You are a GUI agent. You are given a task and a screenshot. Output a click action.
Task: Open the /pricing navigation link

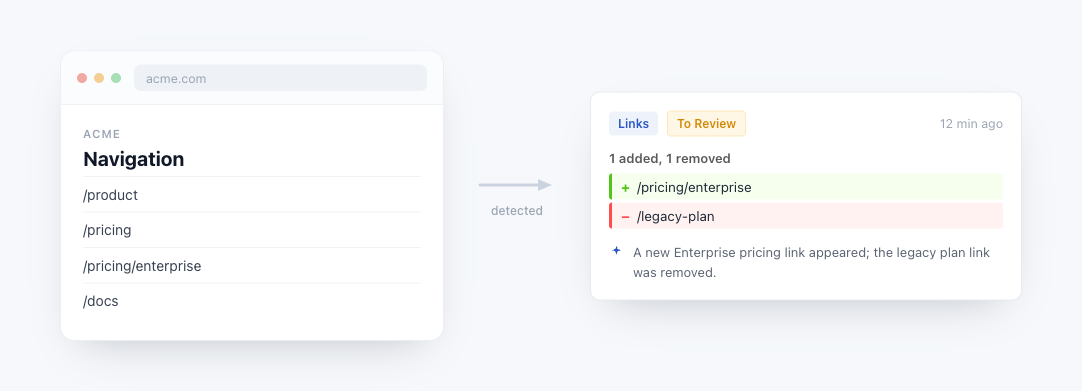pyautogui.click(x=107, y=230)
